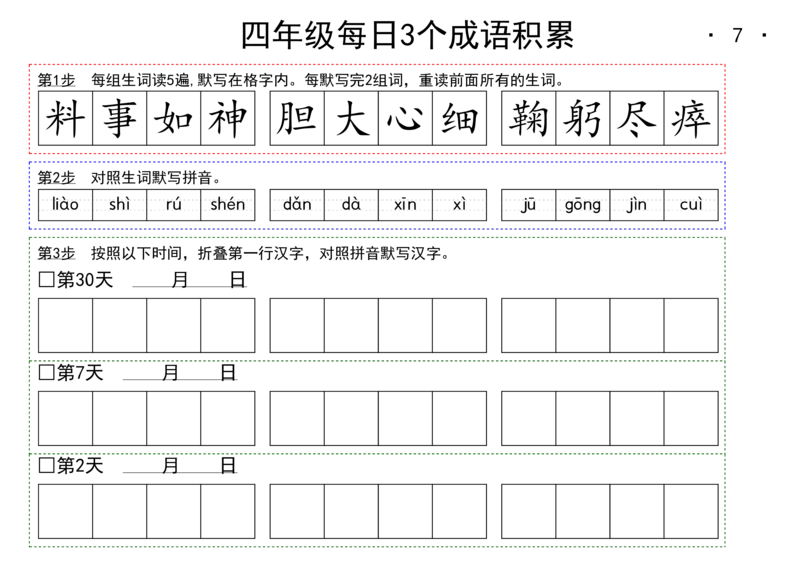800x566 pixels.
Task: Click the character 大 cell
Action: (x=351, y=118)
